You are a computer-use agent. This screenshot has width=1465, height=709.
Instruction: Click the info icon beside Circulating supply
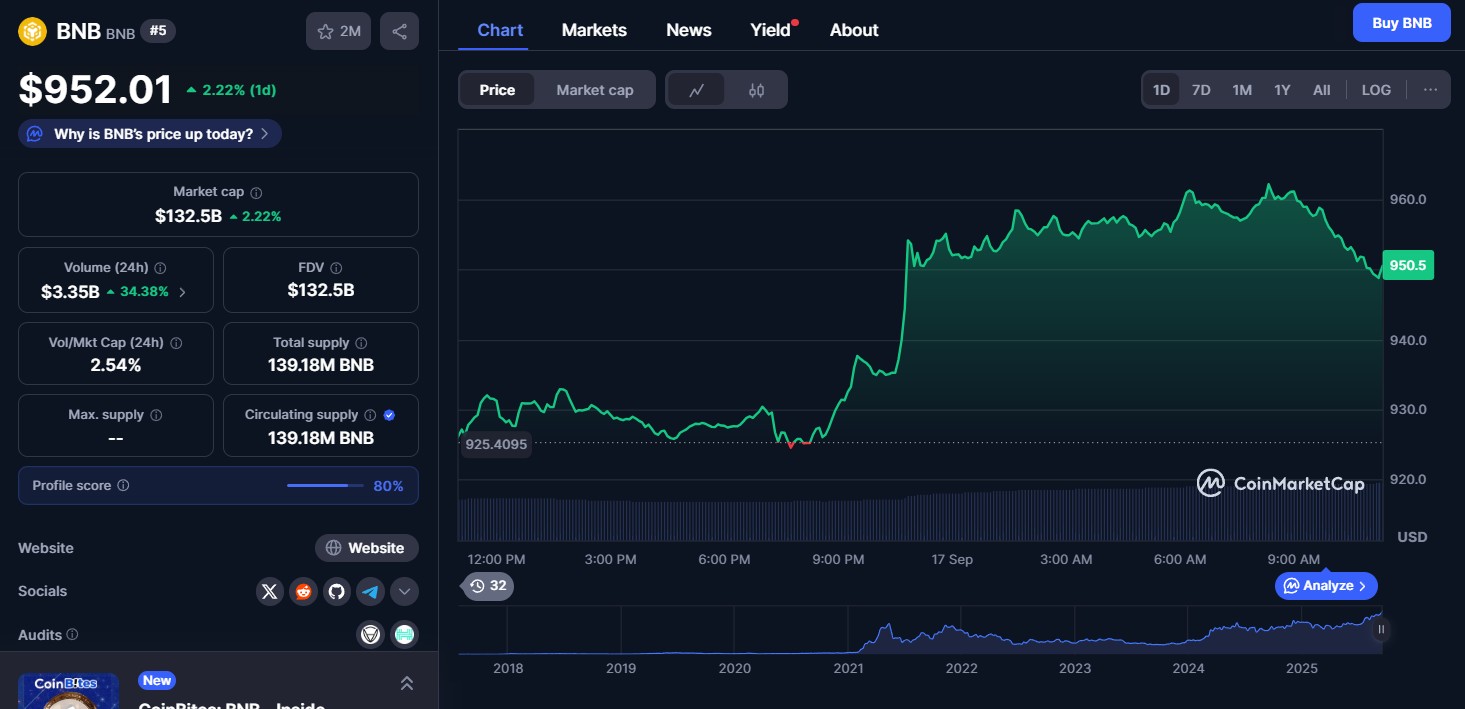(370, 415)
